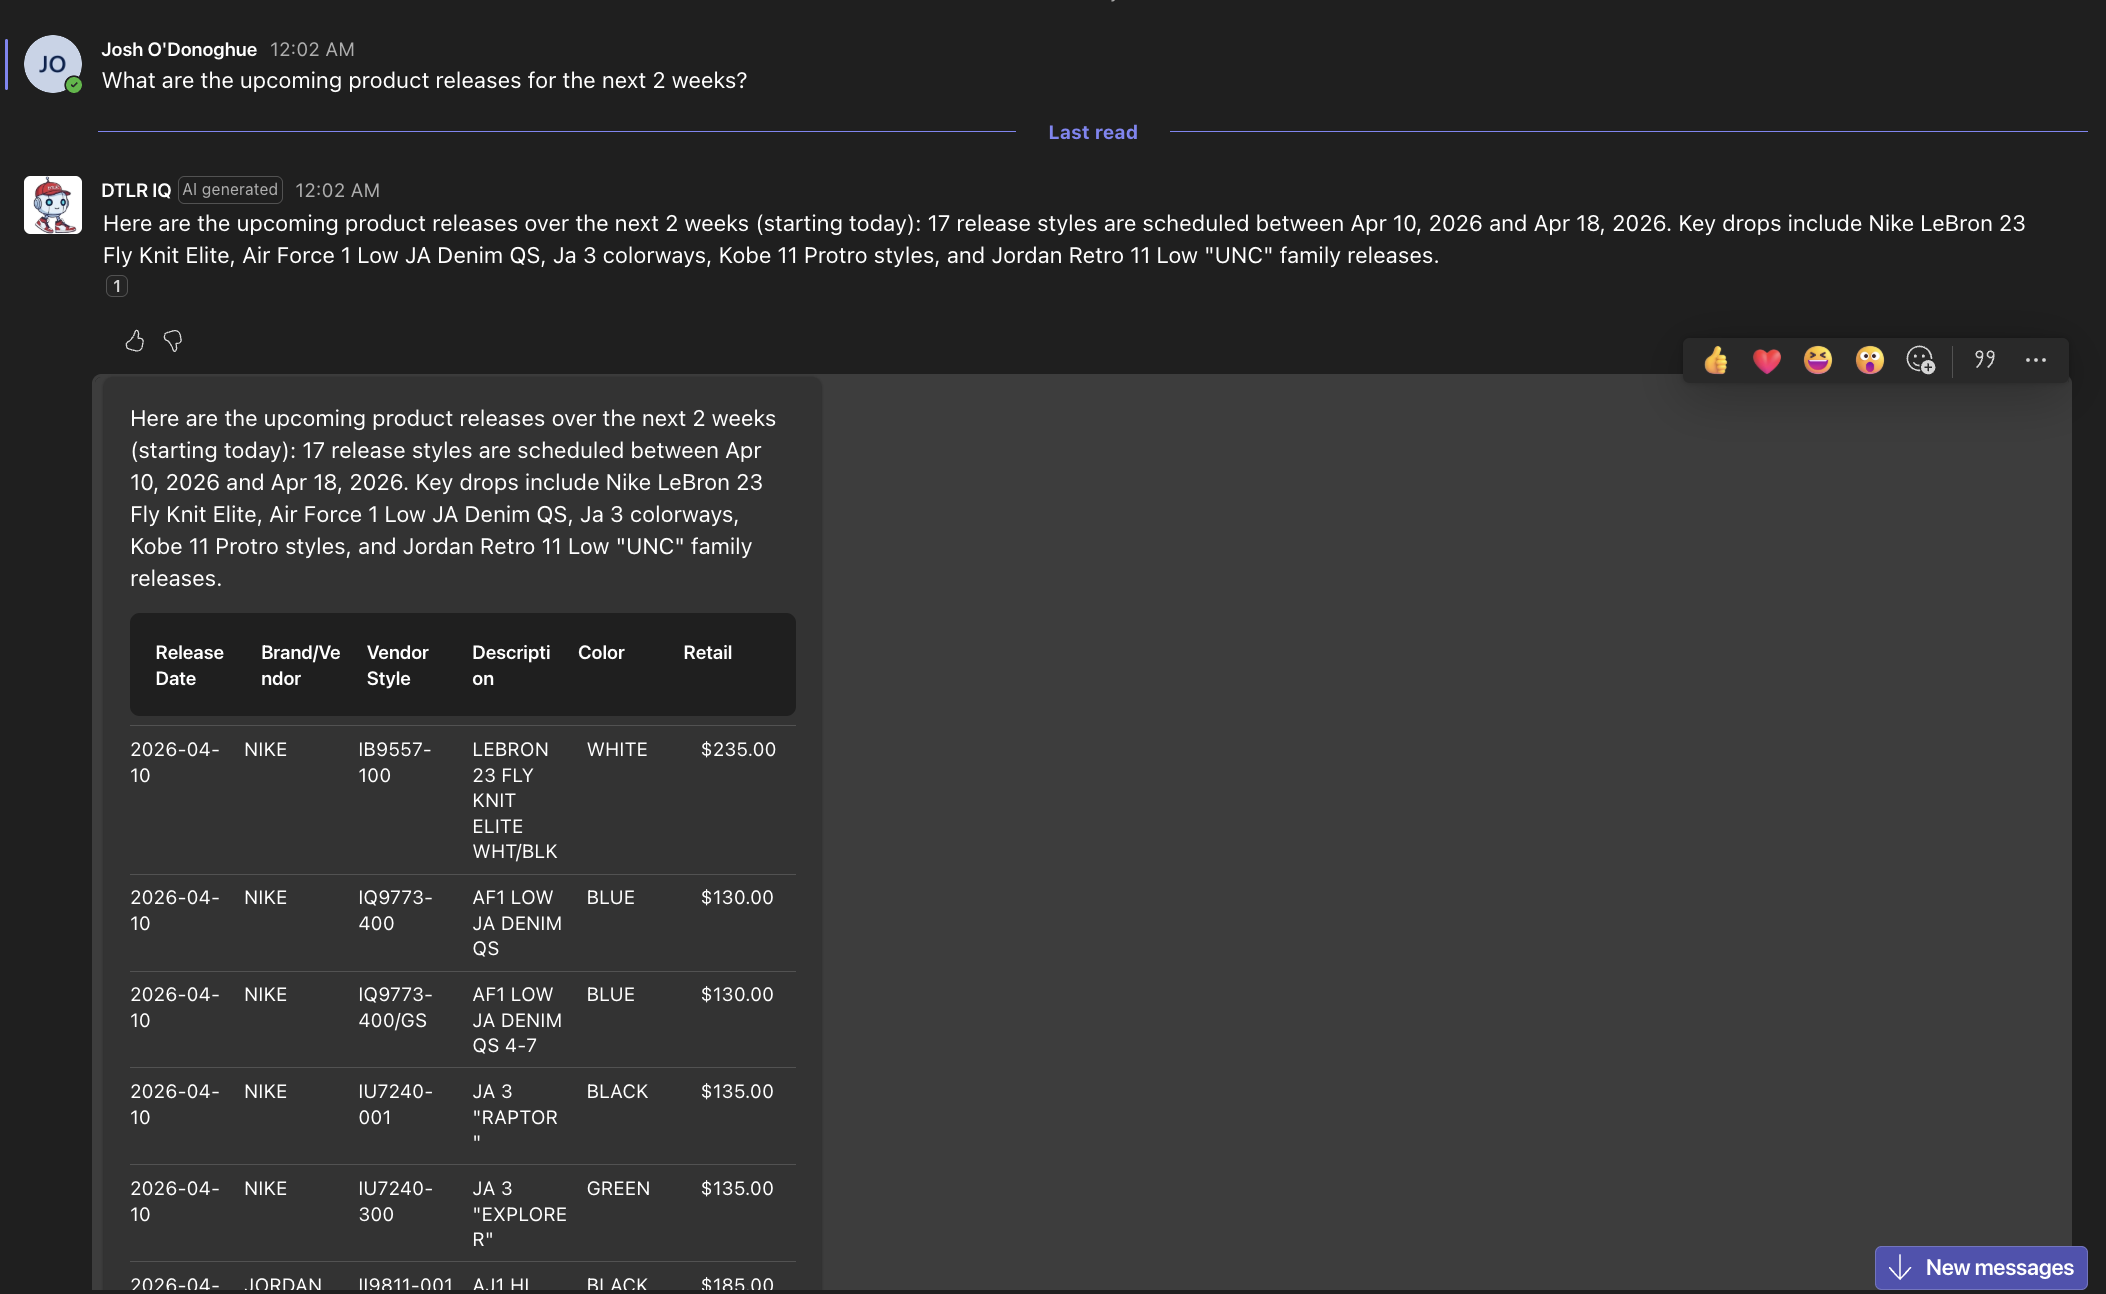
Task: Click the Retail column header
Action: tap(707, 652)
